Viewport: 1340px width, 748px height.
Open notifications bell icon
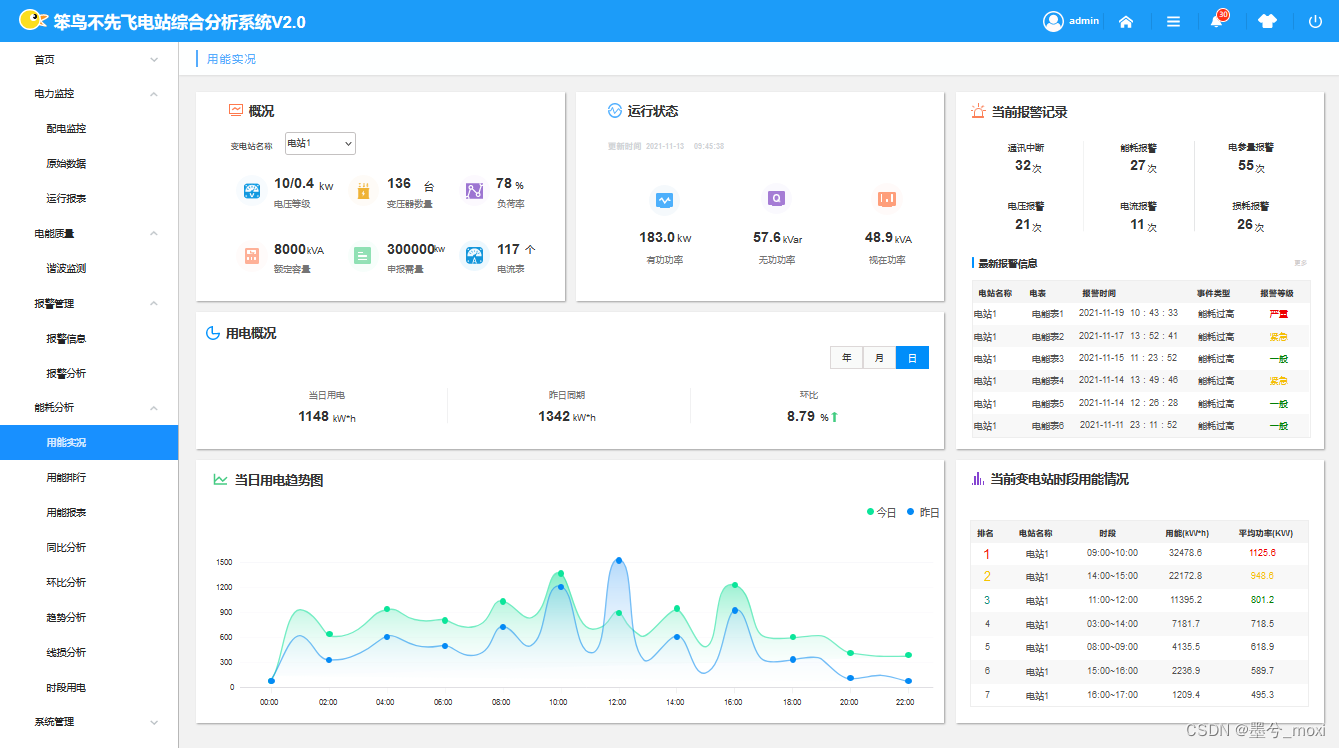[x=1217, y=21]
